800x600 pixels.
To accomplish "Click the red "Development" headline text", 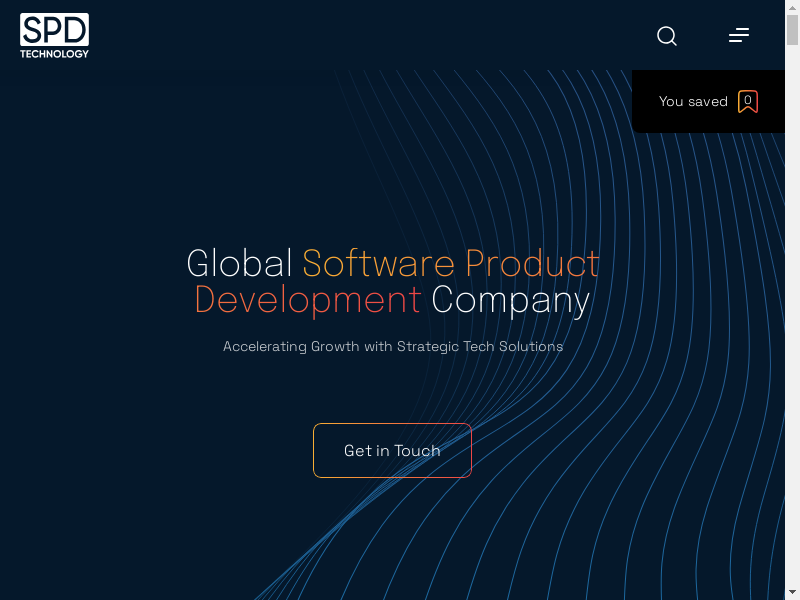I will [307, 300].
